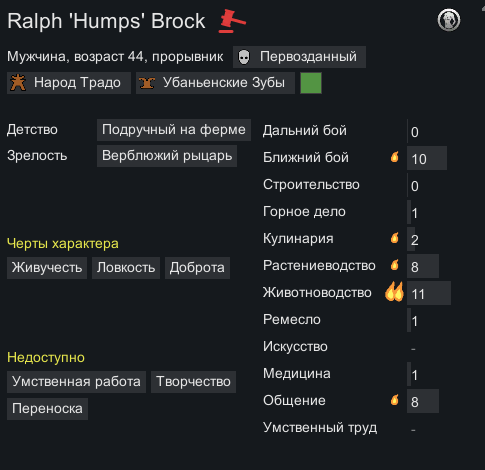Select the green favorite color square
485x470 pixels.
pyautogui.click(x=311, y=83)
